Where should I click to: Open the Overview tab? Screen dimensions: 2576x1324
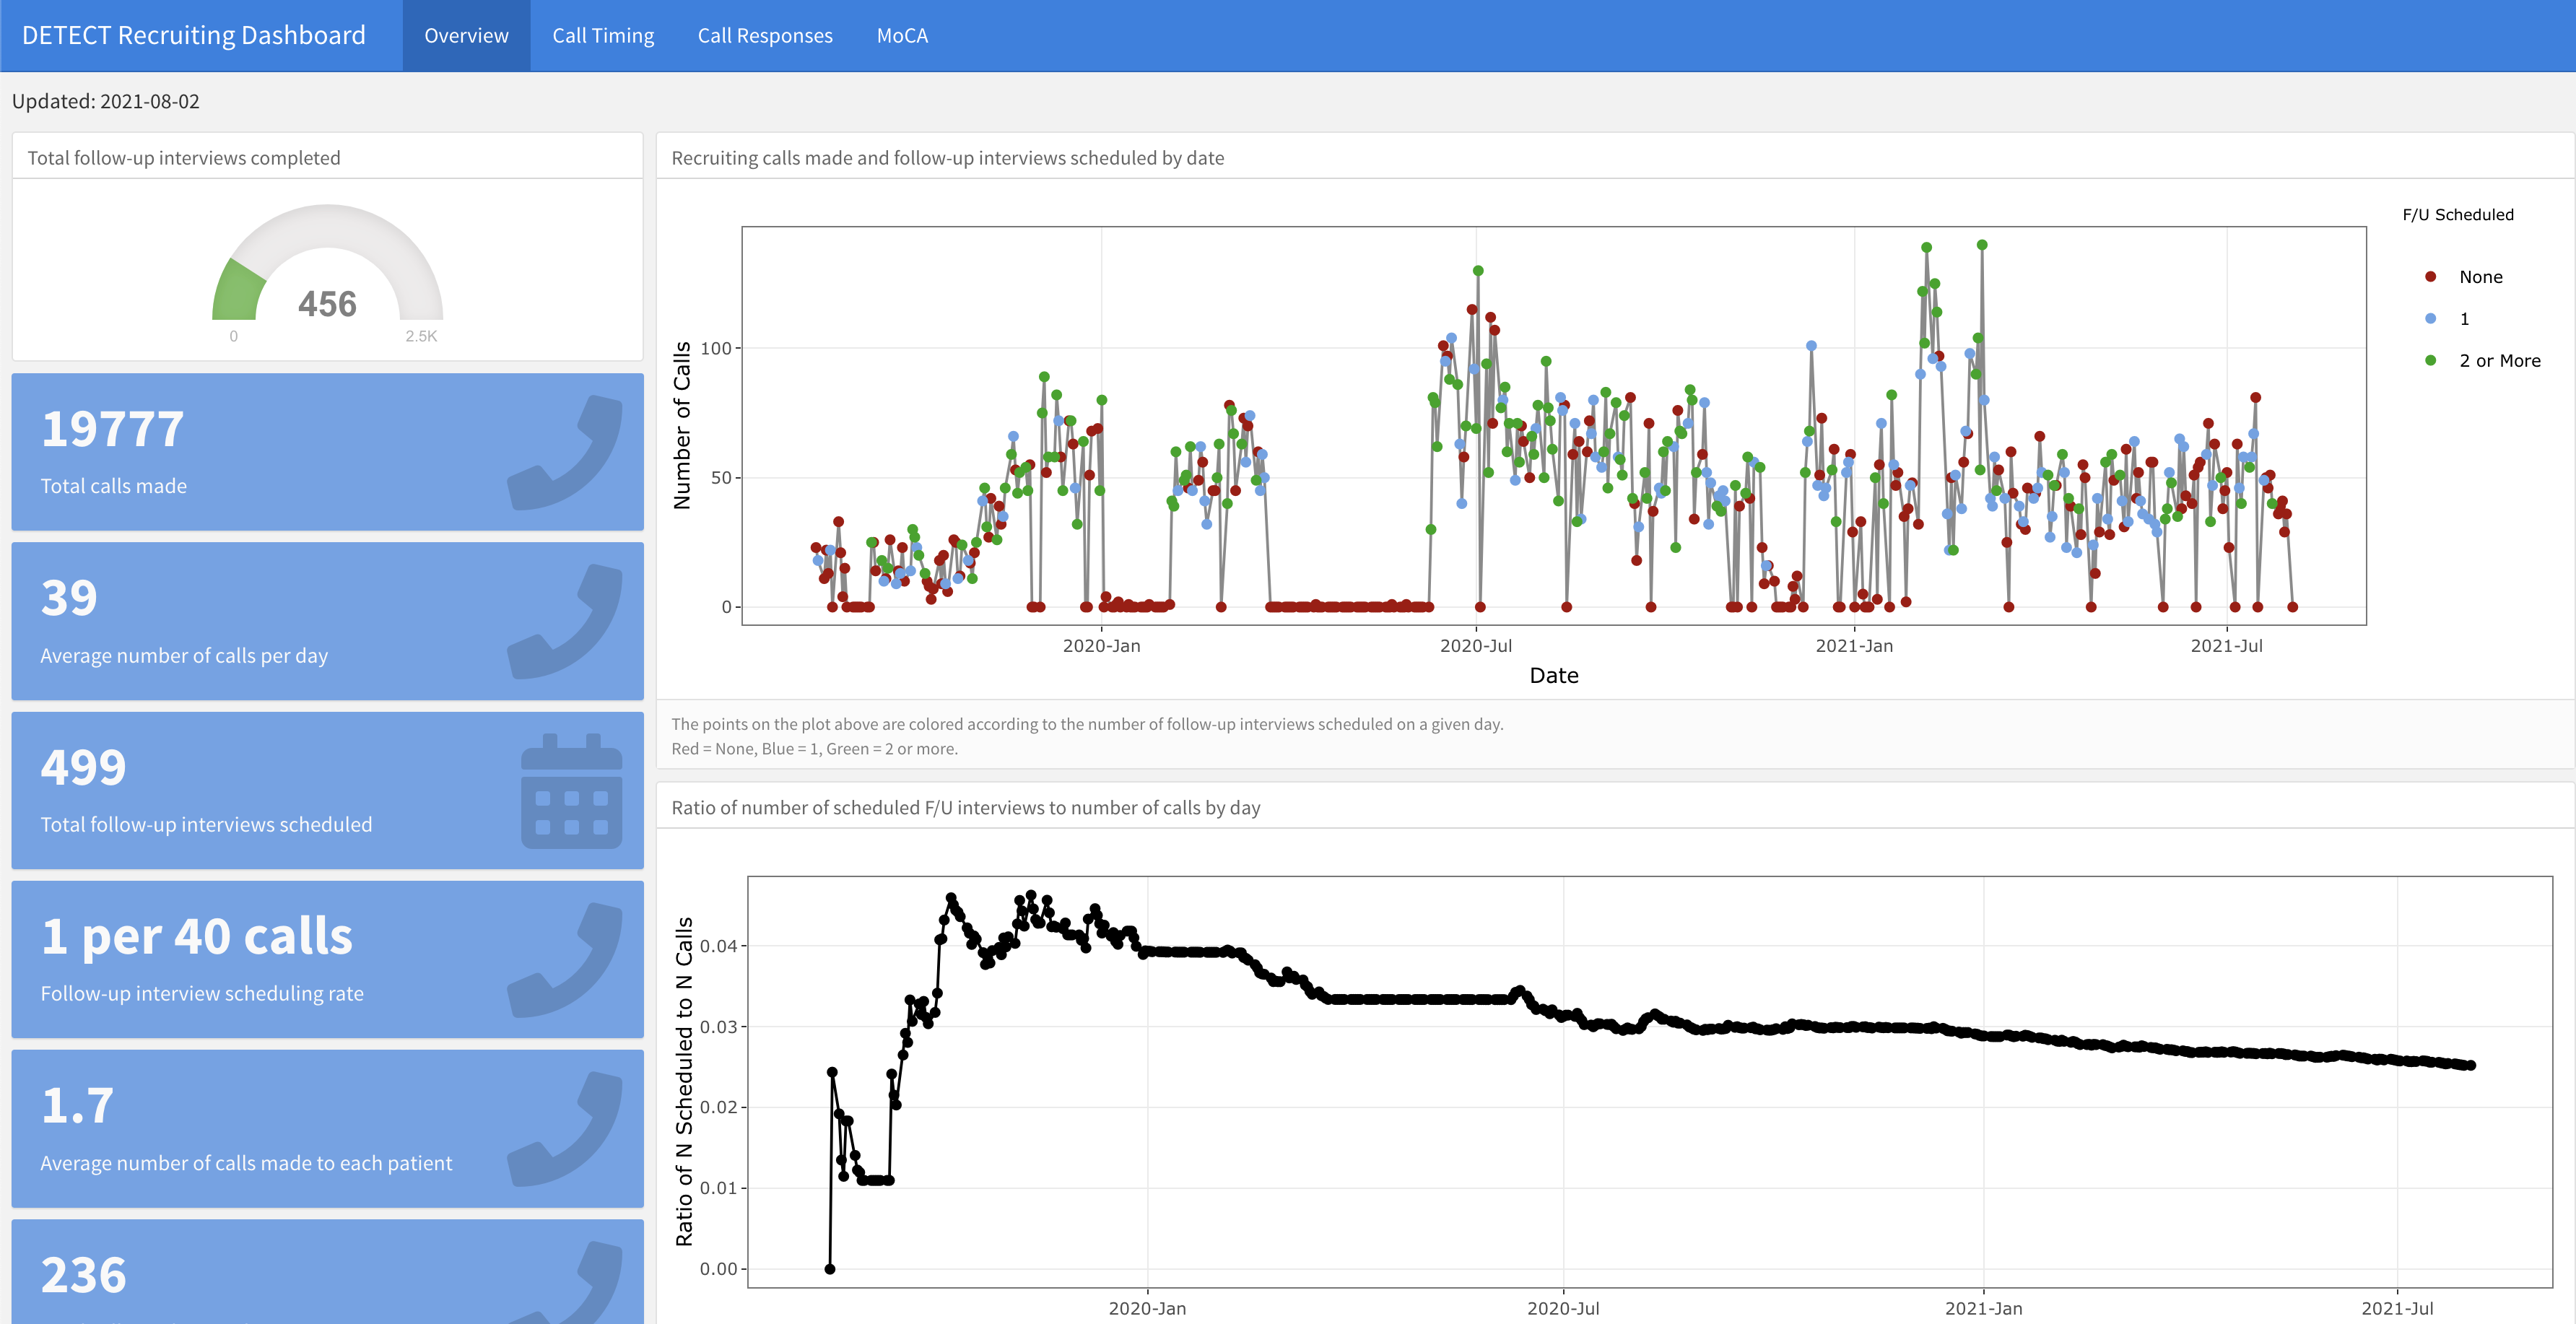(x=466, y=36)
